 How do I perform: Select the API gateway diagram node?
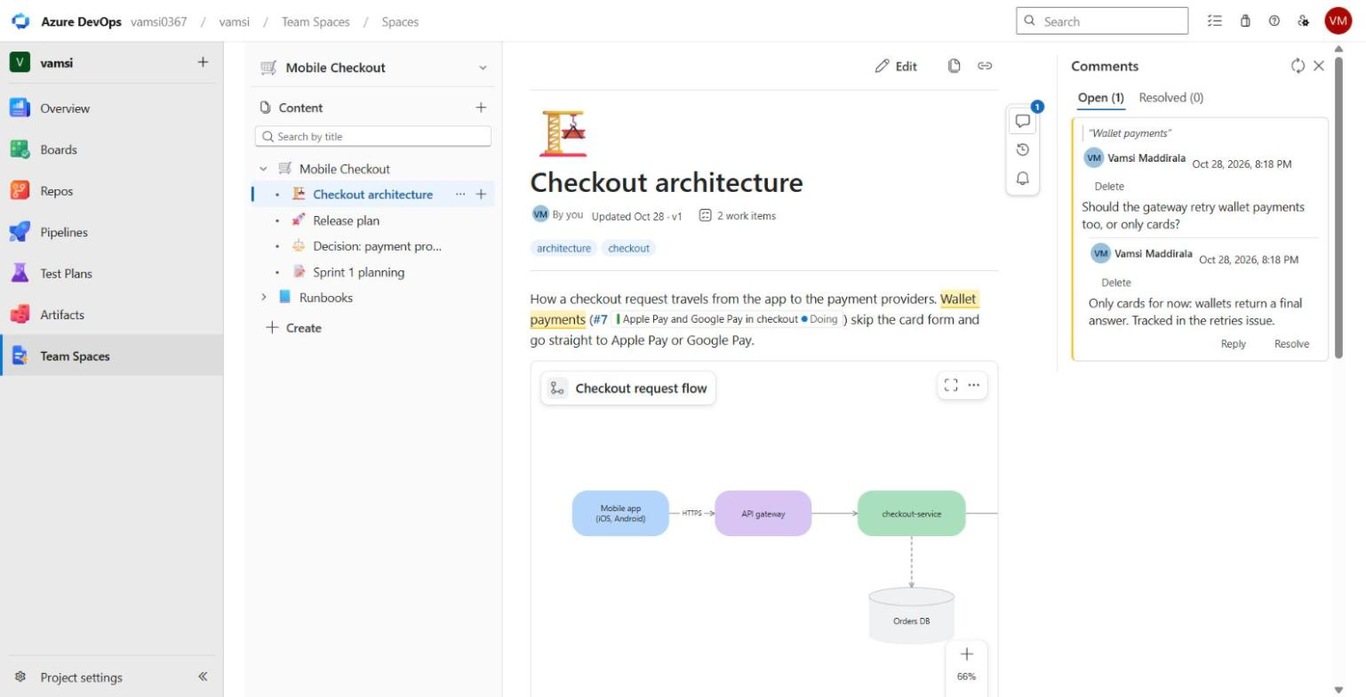[763, 513]
